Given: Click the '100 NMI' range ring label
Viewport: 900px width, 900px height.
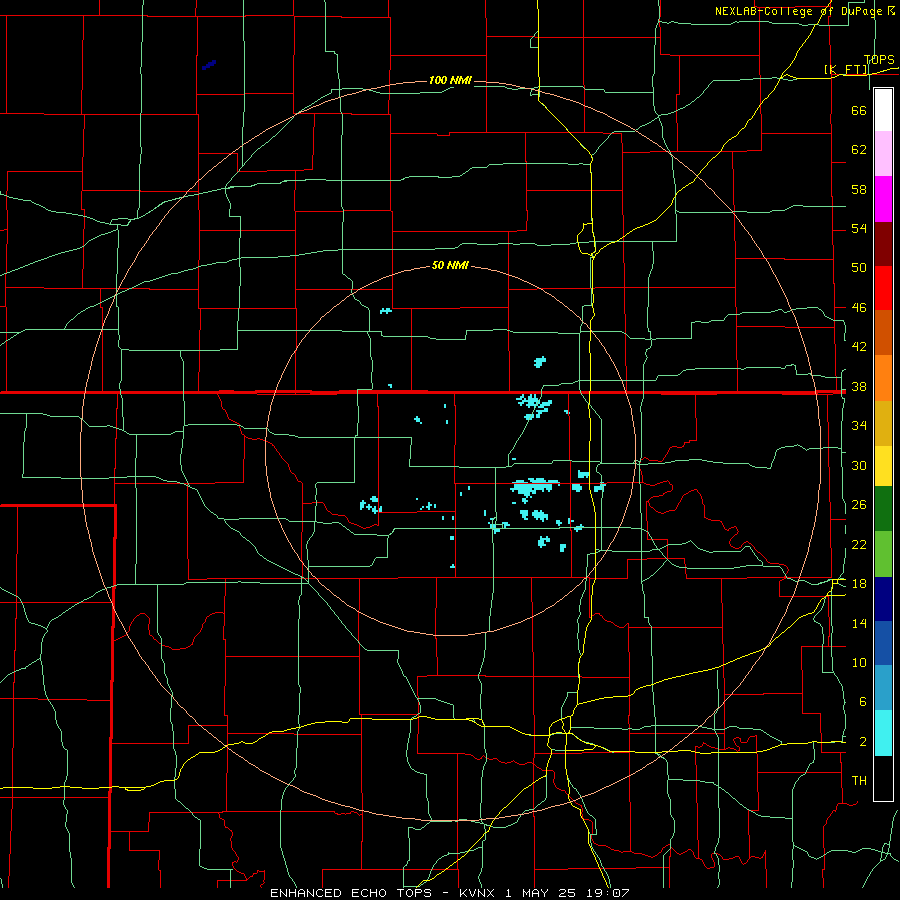Looking at the screenshot, I should (450, 80).
